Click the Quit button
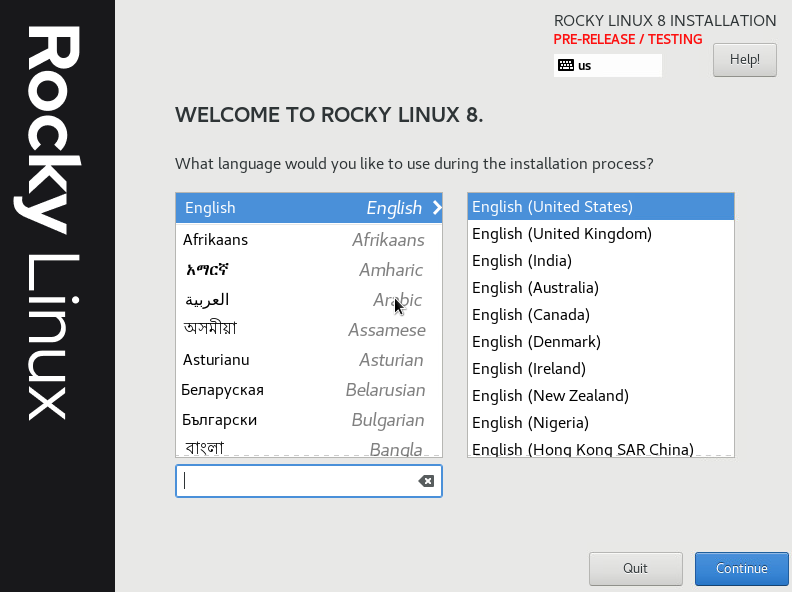 point(635,568)
